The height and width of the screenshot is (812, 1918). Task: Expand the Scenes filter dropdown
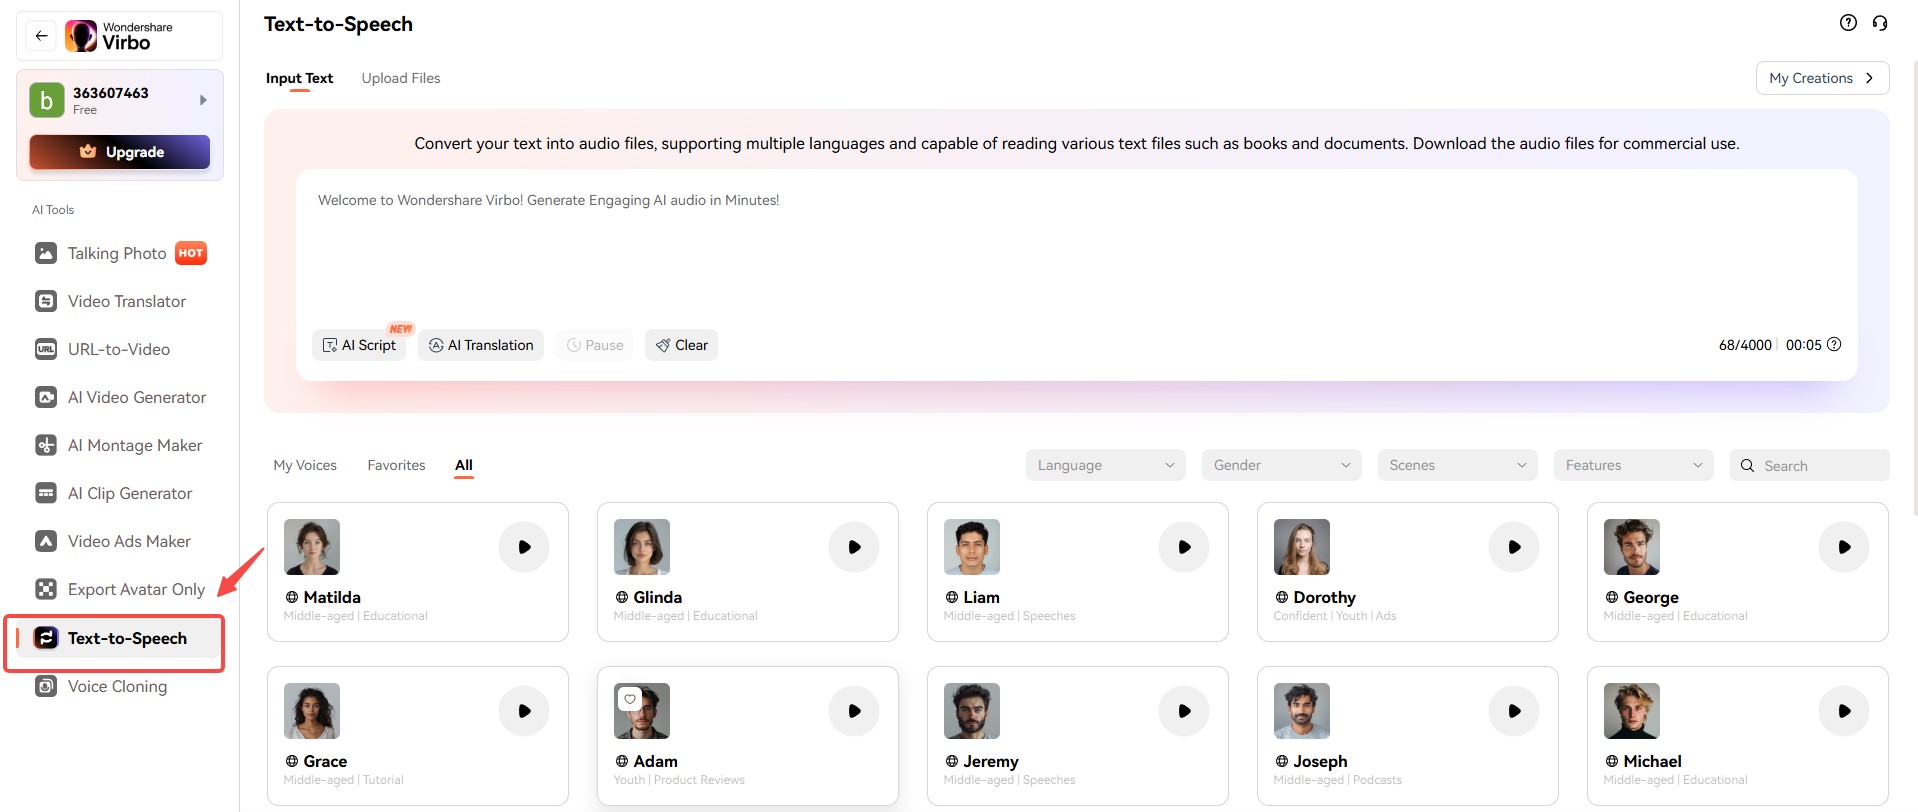pos(1457,465)
